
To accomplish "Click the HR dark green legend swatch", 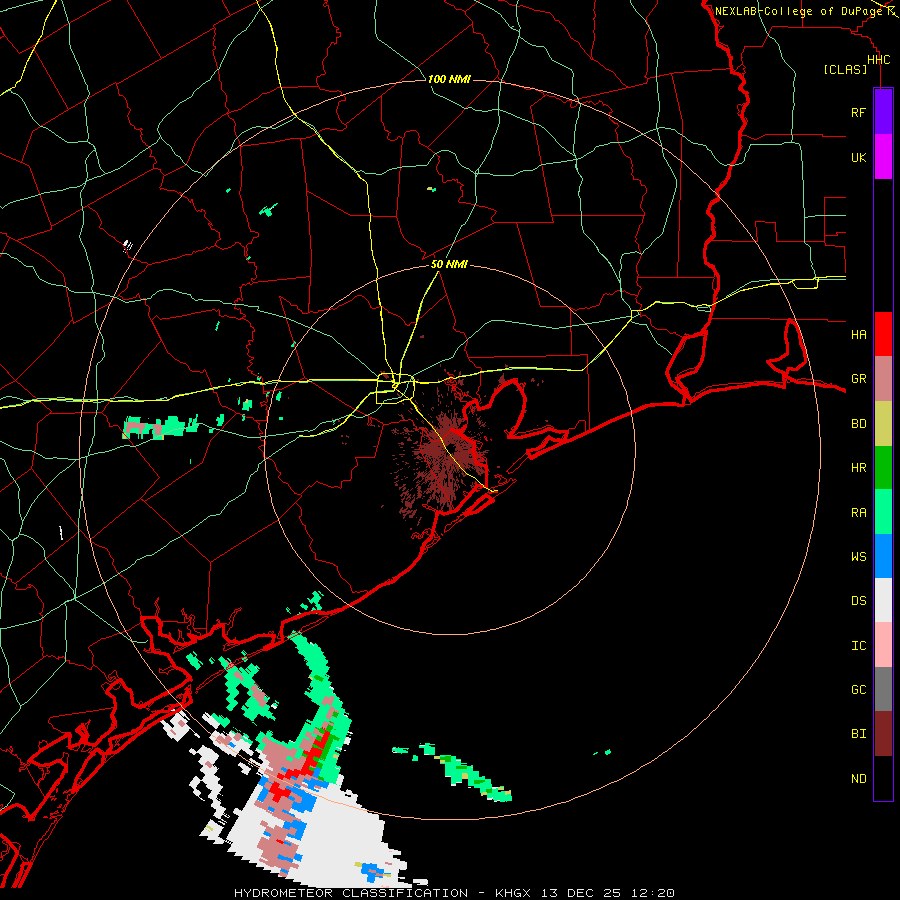I will coord(883,467).
